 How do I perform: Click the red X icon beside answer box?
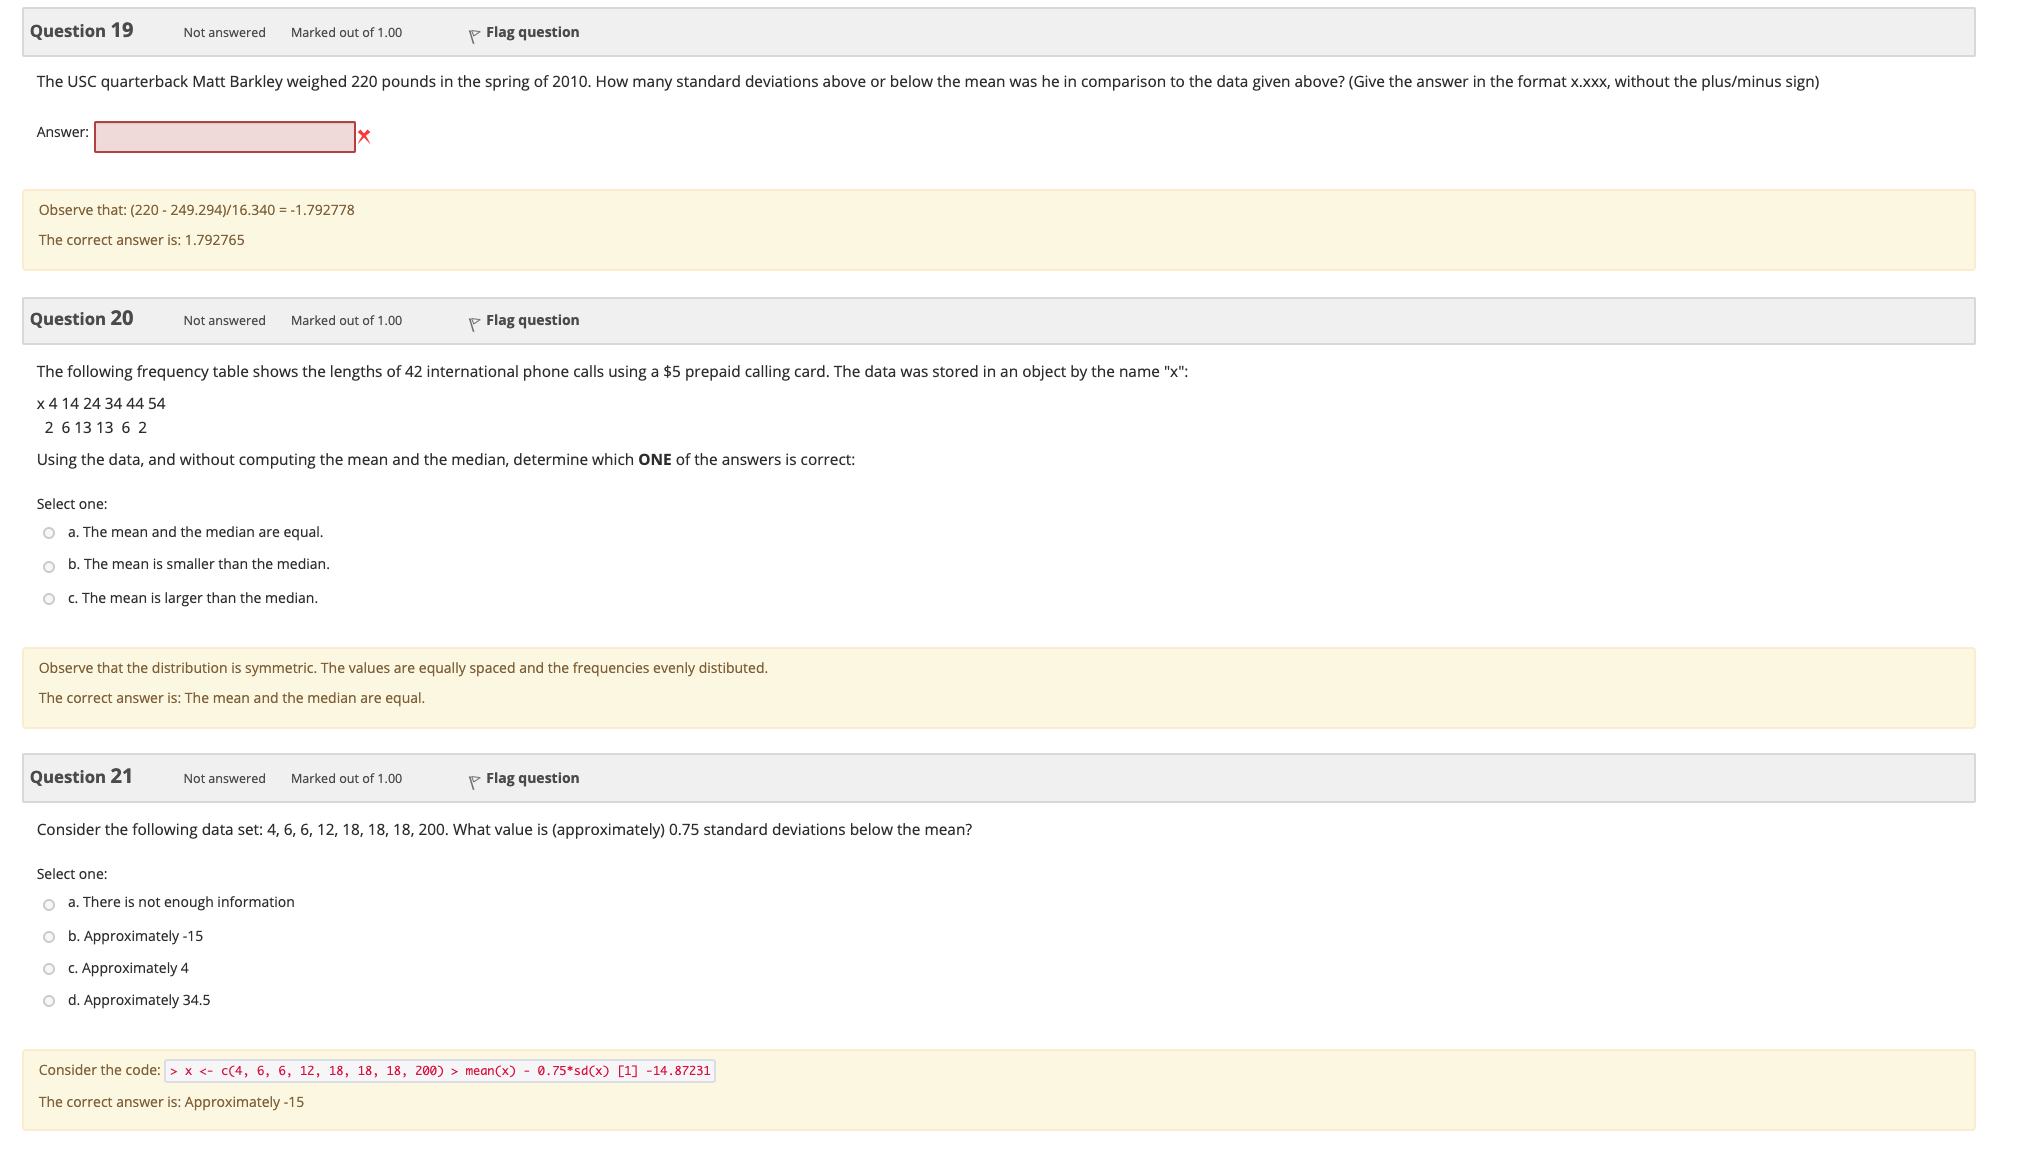point(364,136)
